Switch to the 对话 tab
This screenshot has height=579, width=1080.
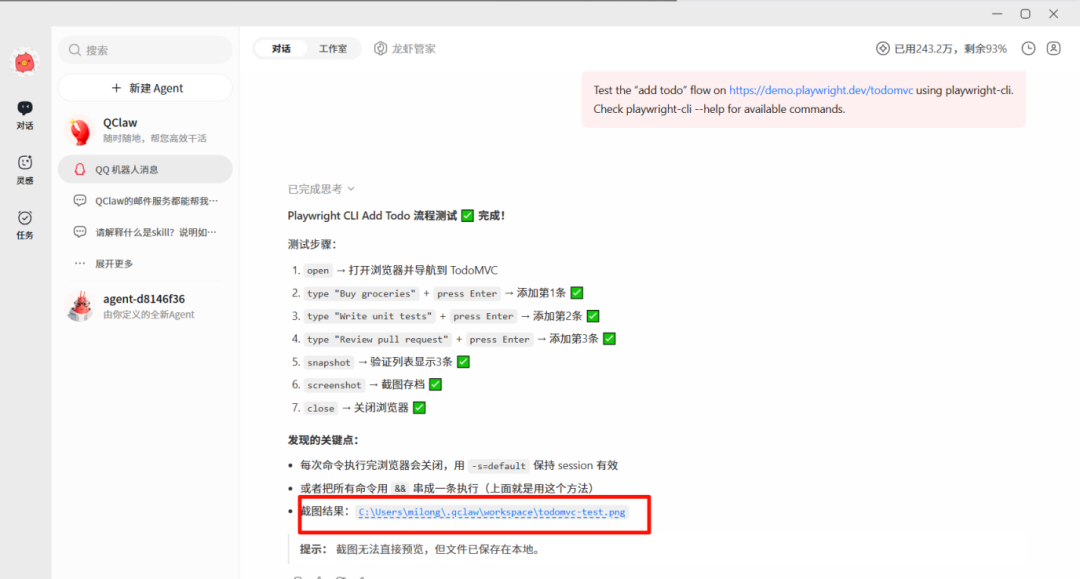(281, 49)
